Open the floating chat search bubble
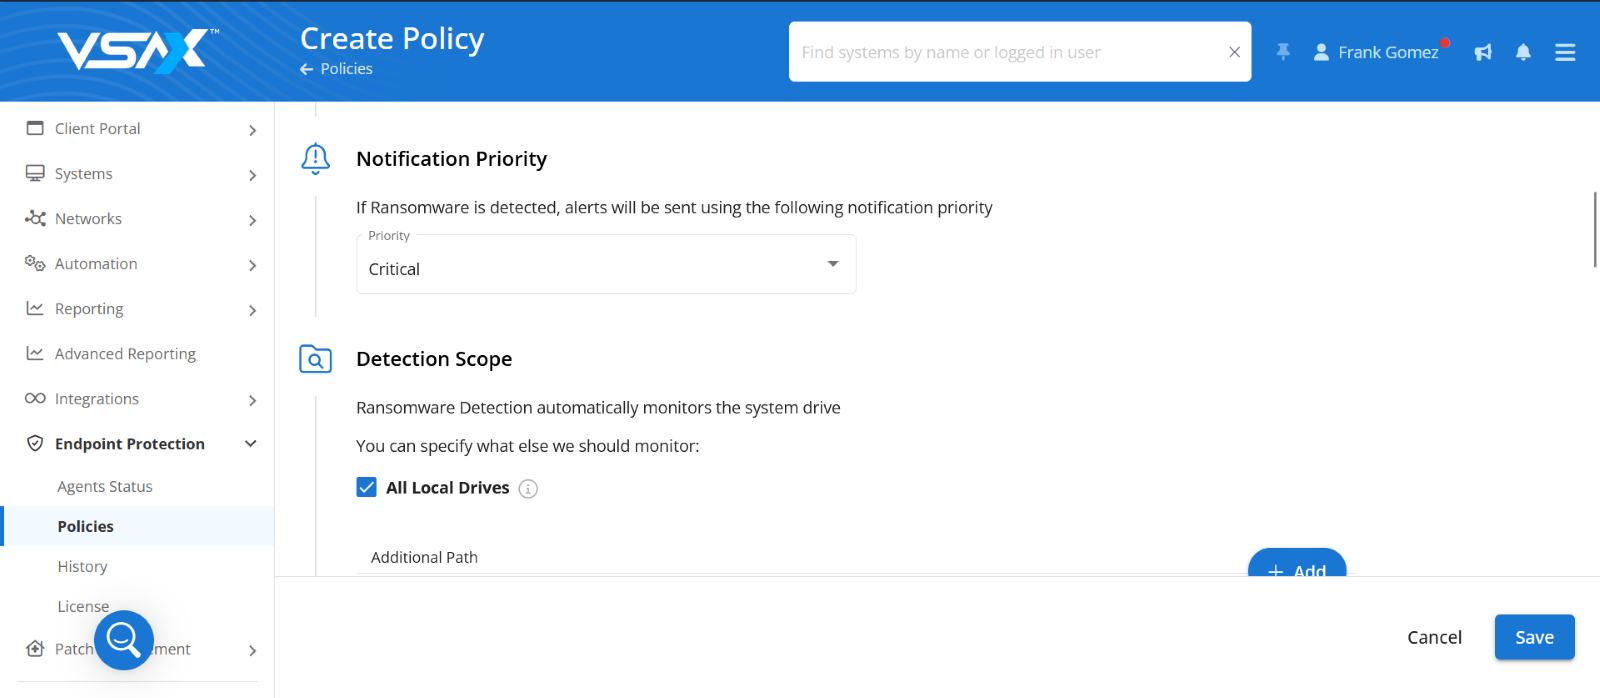1600x698 pixels. pos(124,640)
